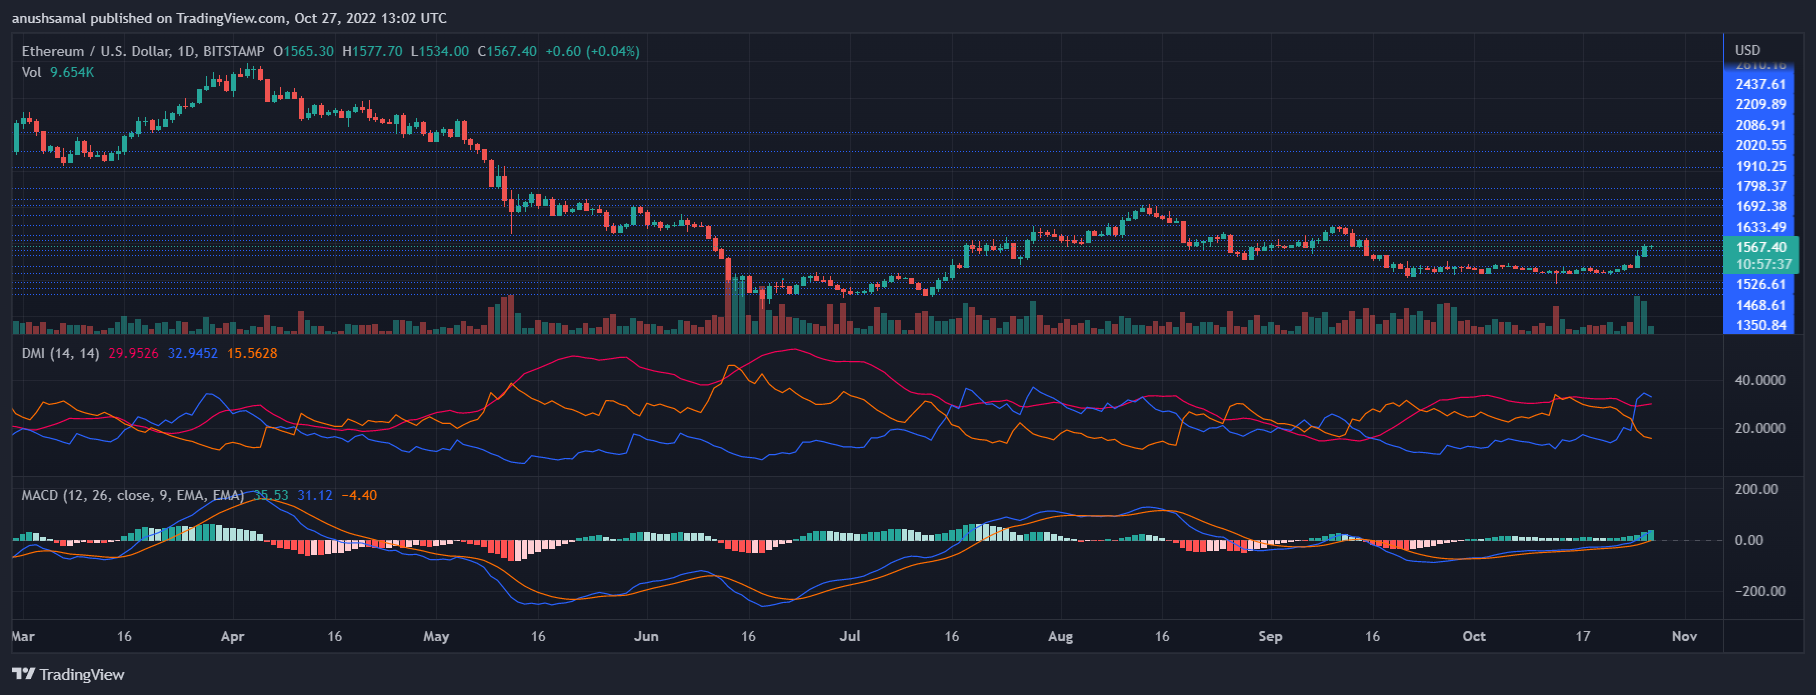Click the 1692.38 price level label
The width and height of the screenshot is (1816, 695).
(1760, 207)
